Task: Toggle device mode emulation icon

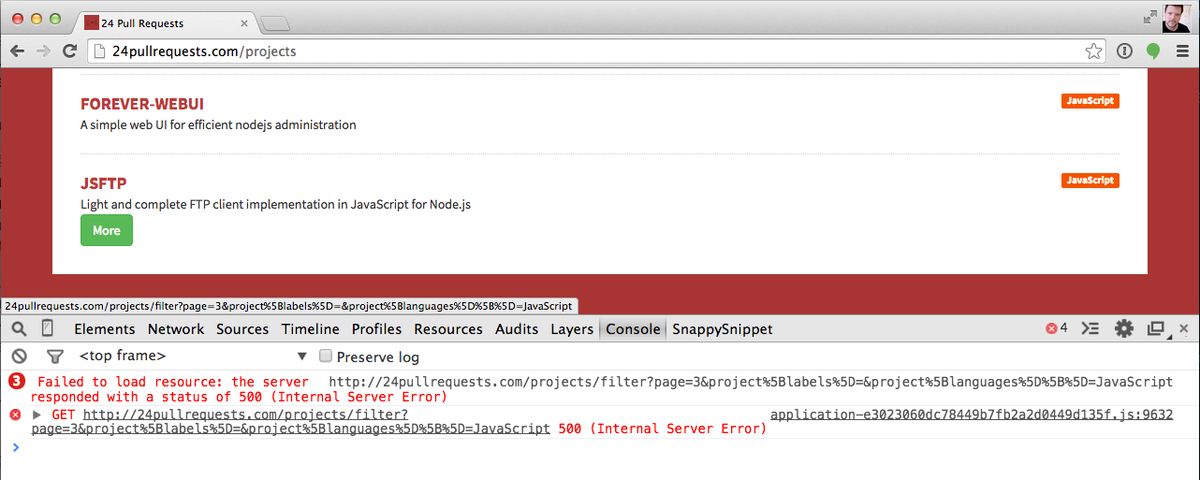Action: point(47,329)
